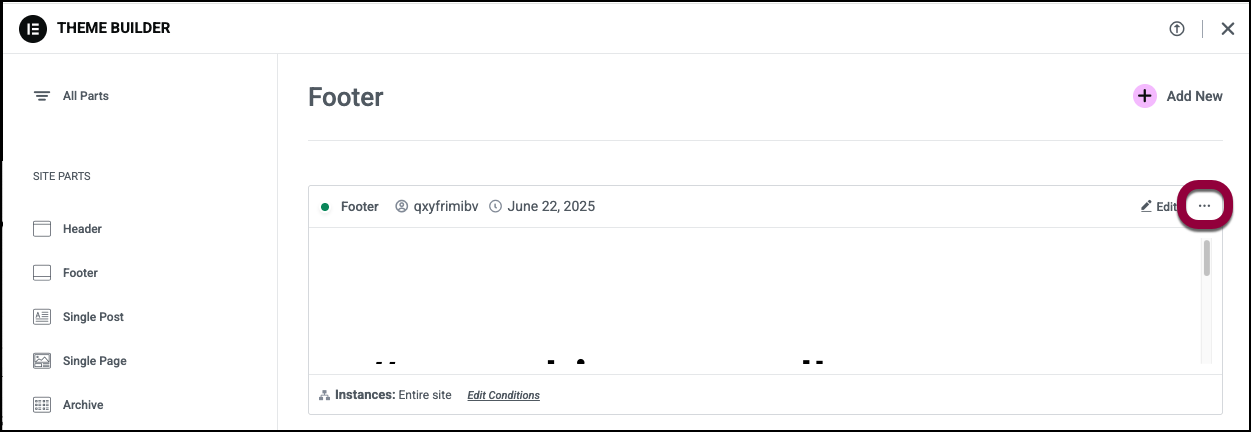The height and width of the screenshot is (432, 1251).
Task: Click the Single Post icon
Action: [42, 317]
